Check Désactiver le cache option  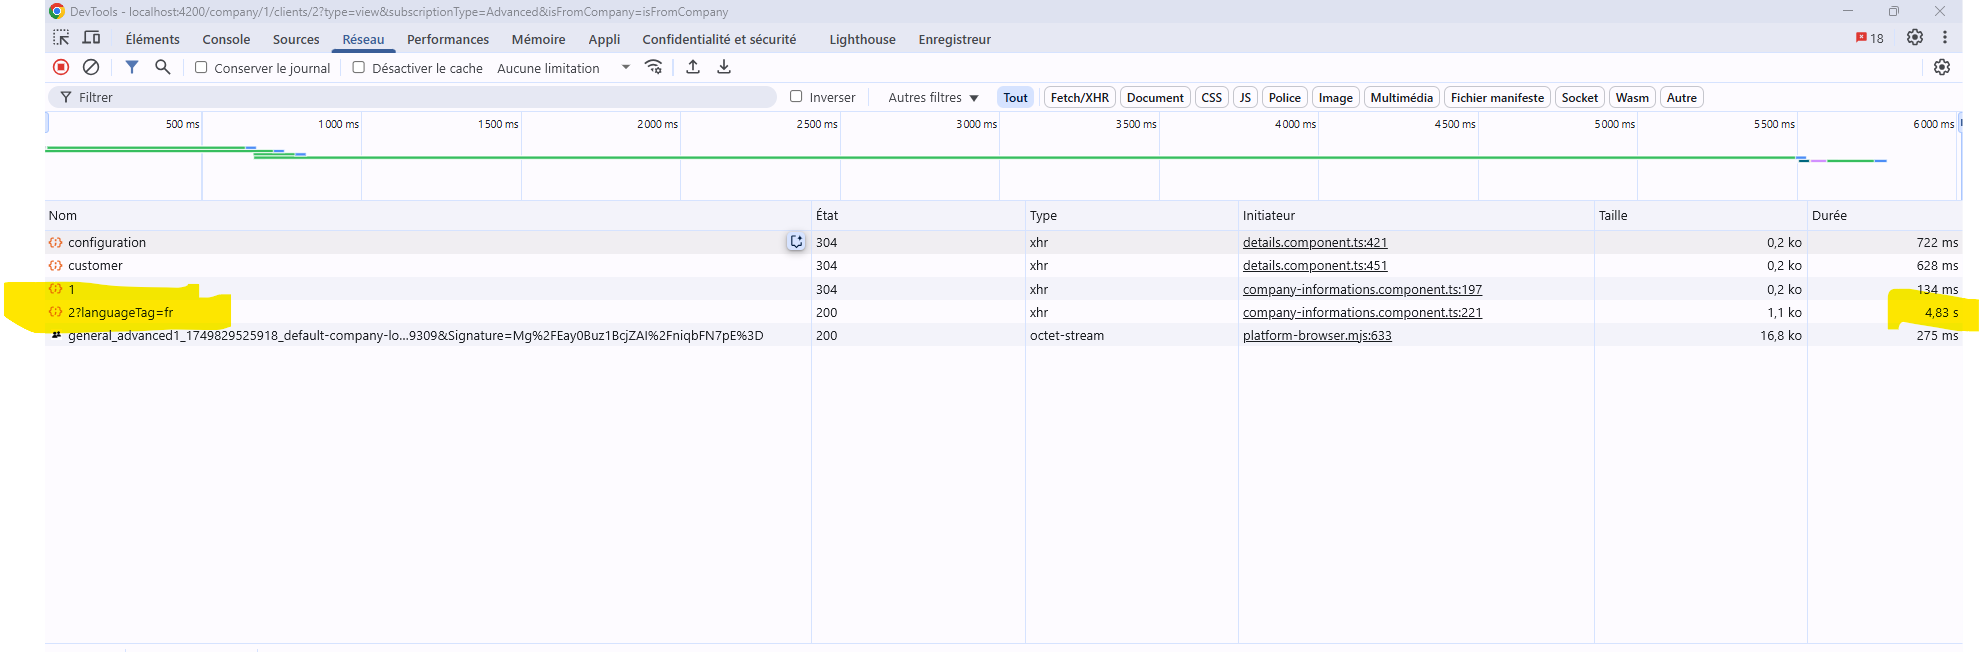pos(359,67)
